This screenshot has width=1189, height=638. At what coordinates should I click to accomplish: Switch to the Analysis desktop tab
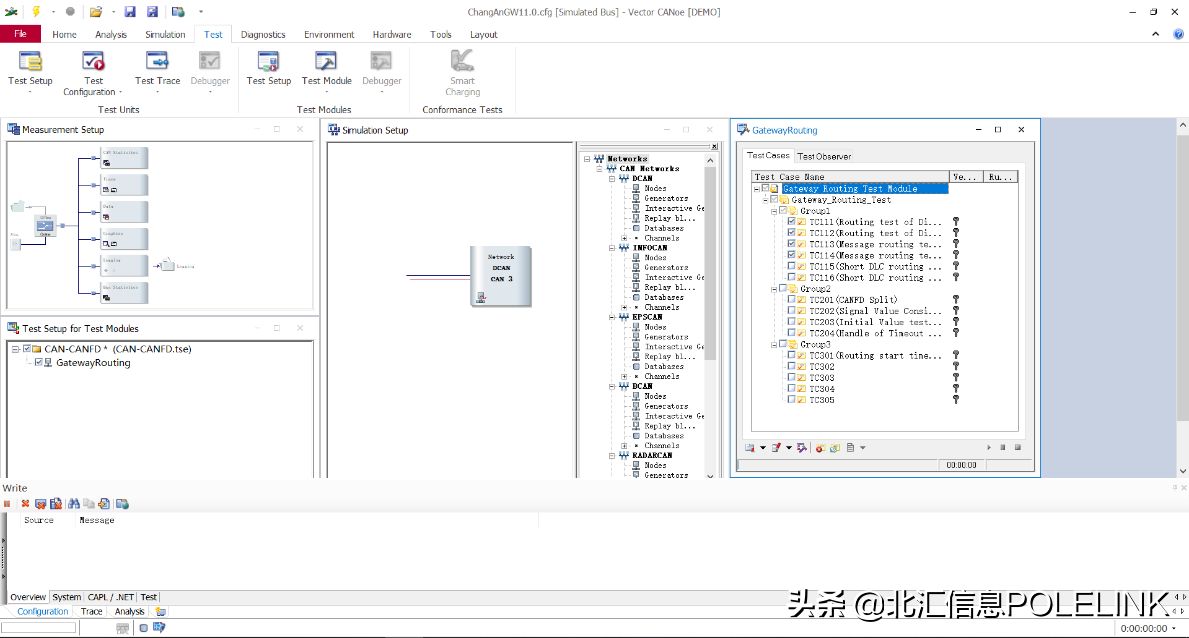129,611
